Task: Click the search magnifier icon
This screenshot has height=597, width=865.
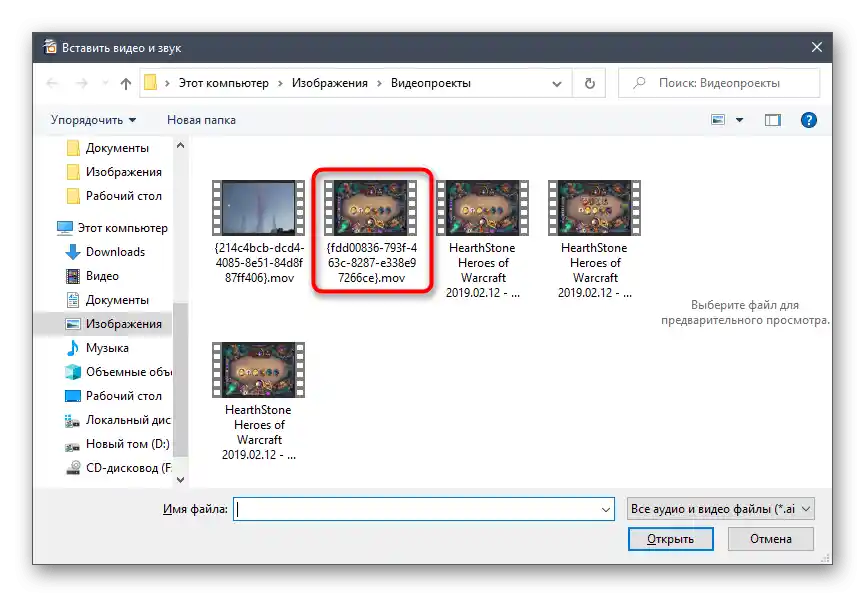Action: click(639, 83)
